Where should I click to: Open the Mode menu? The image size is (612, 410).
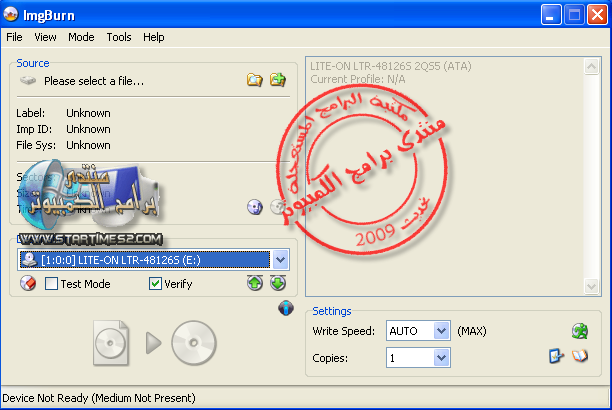81,37
